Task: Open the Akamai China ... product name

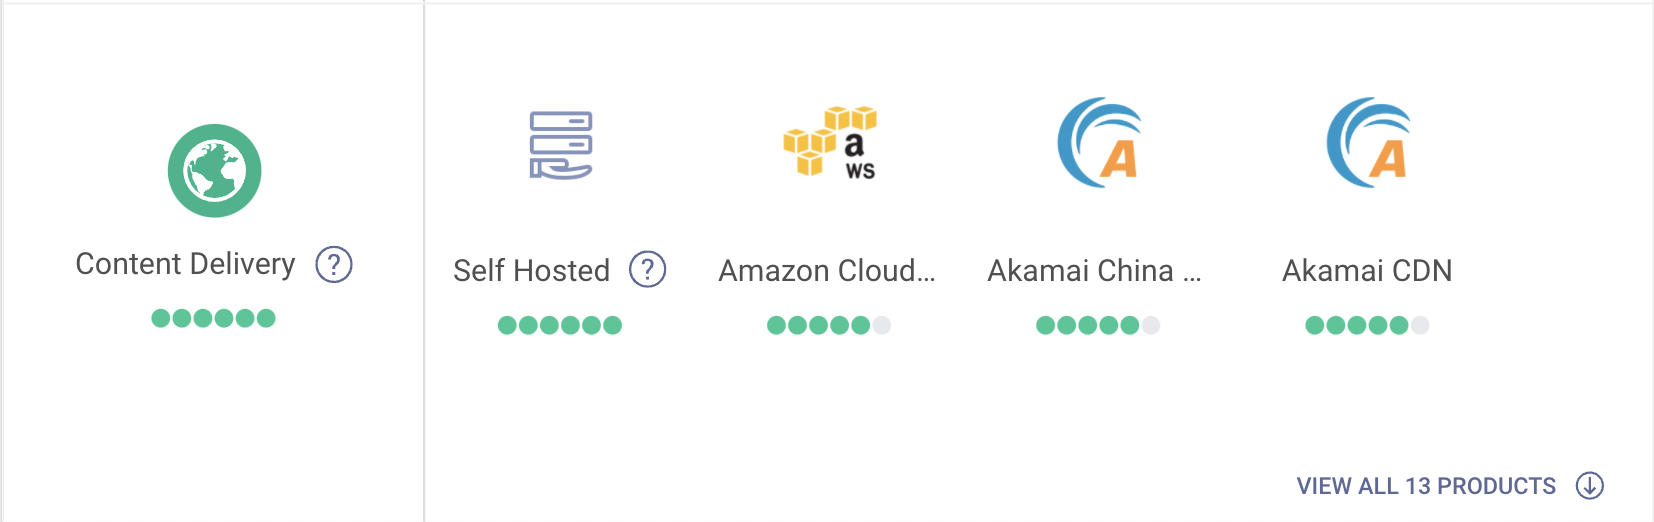Action: pos(1094,271)
